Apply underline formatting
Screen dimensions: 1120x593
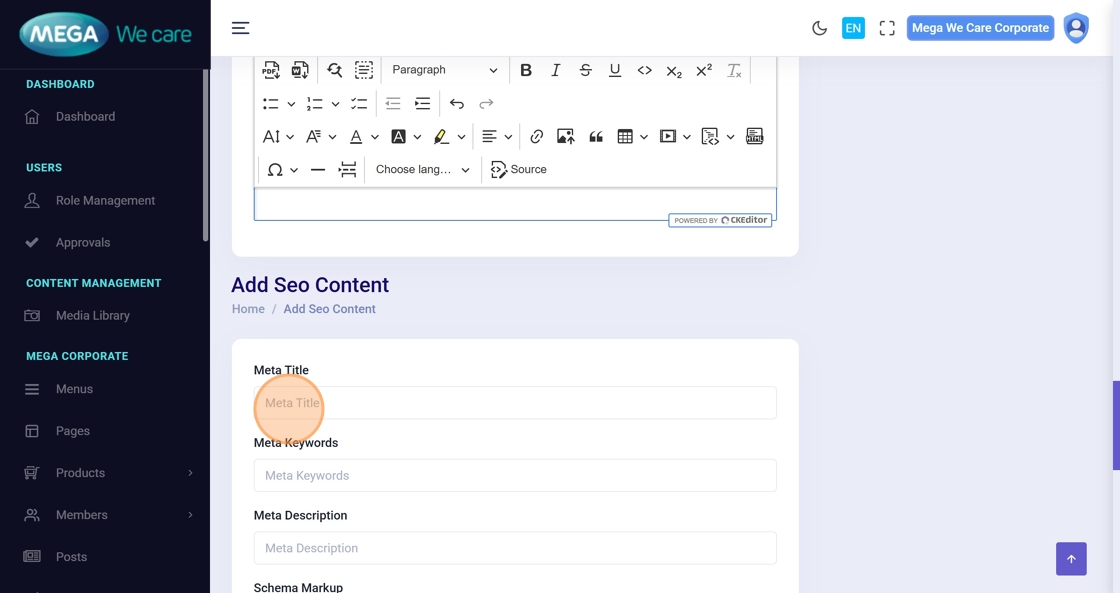pos(615,70)
